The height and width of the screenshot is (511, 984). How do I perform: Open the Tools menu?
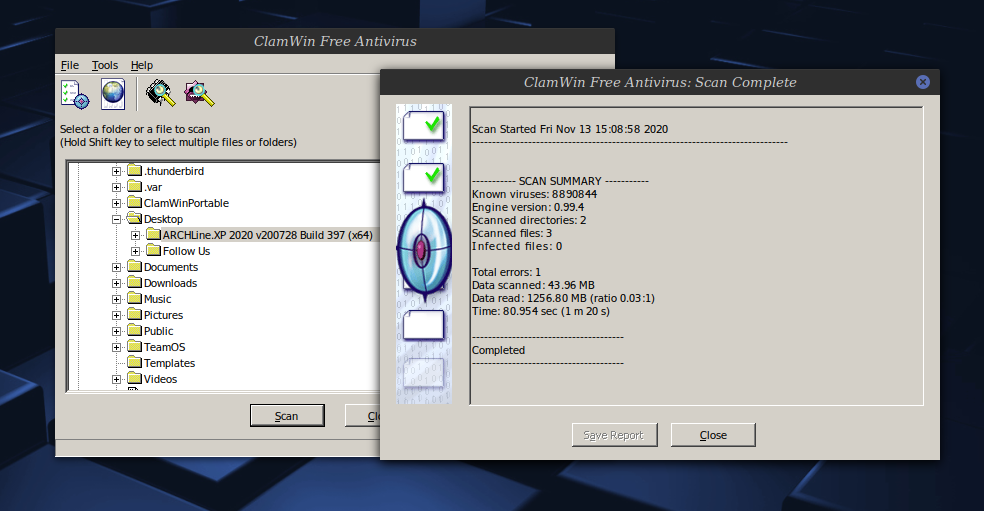click(105, 65)
